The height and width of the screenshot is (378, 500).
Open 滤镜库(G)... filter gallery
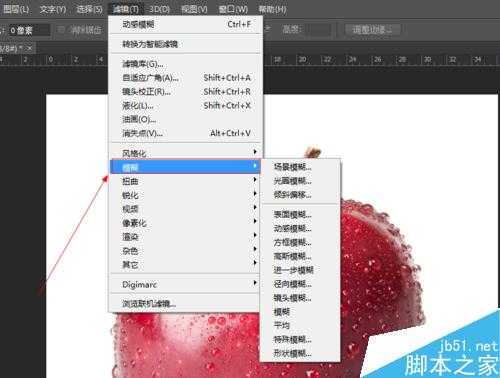click(186, 64)
